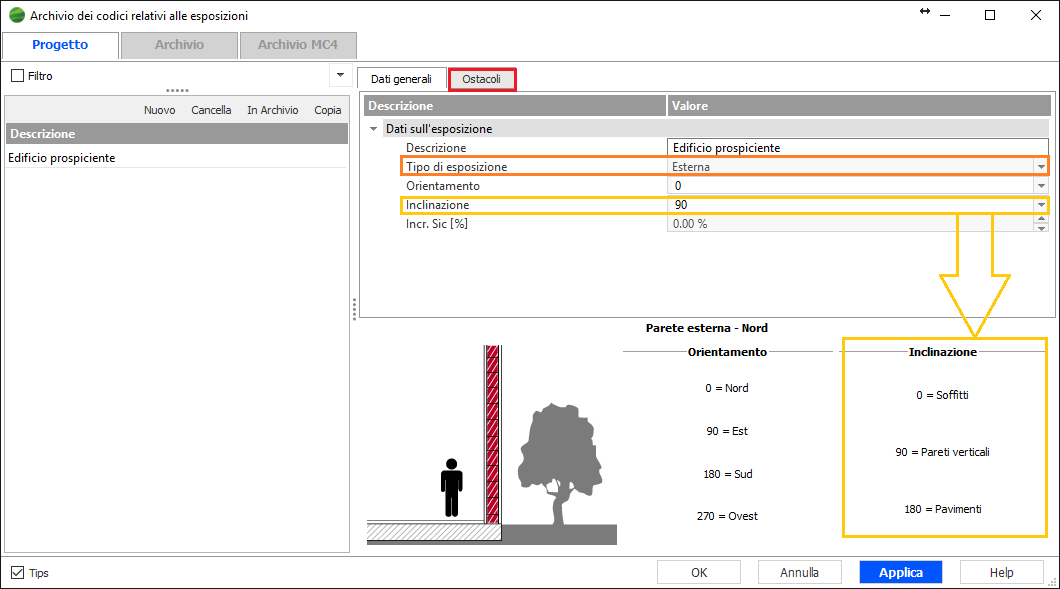Switch to the Archivio tab
The height and width of the screenshot is (589, 1060).
click(179, 45)
